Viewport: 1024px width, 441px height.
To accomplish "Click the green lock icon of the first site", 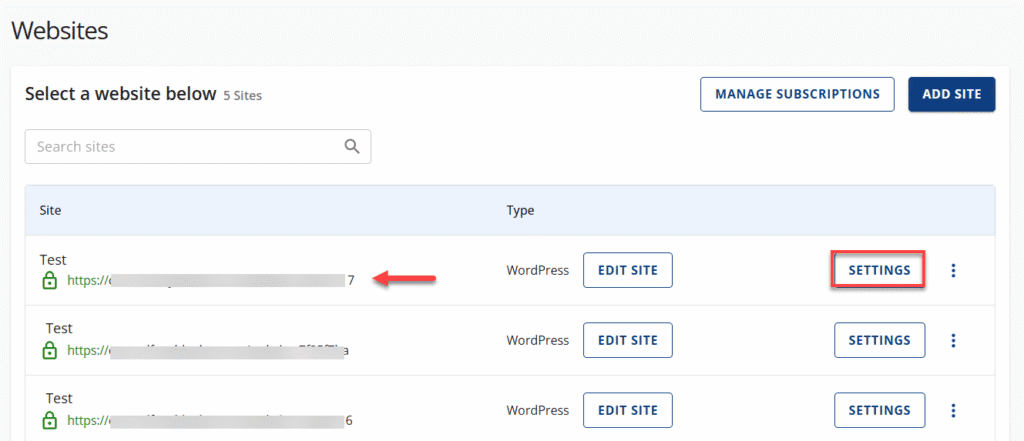I will tap(50, 281).
